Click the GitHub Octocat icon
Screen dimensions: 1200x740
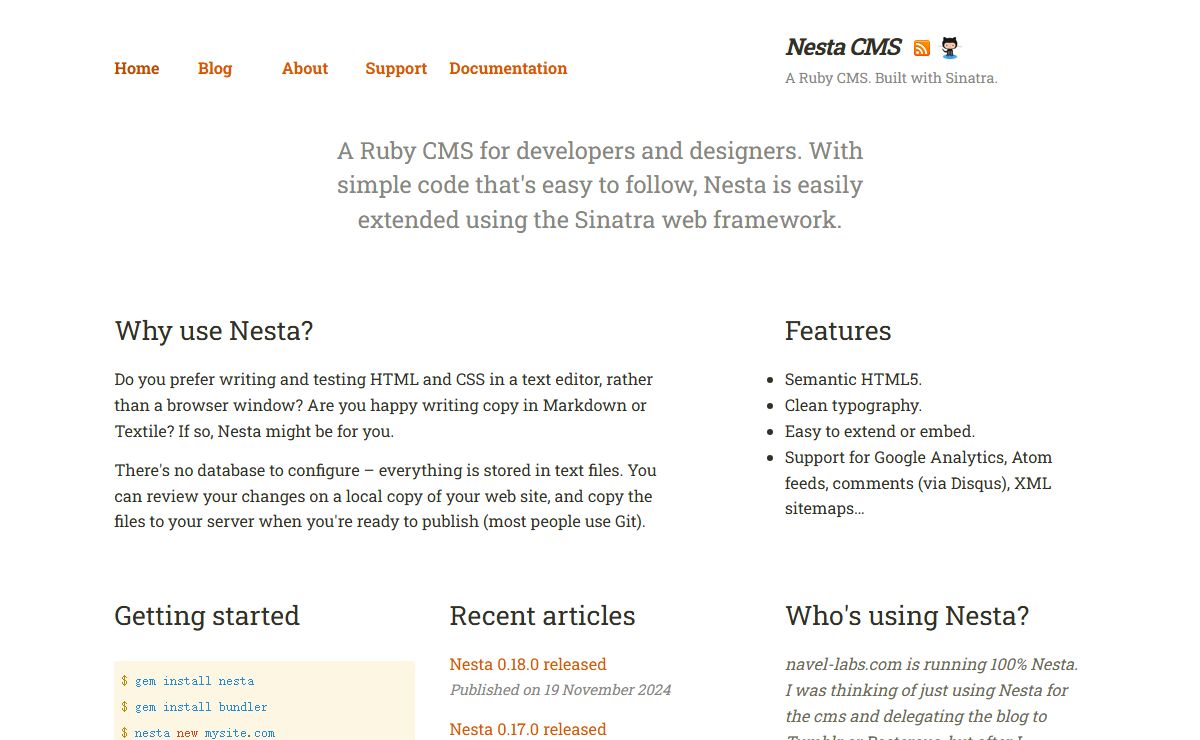950,48
